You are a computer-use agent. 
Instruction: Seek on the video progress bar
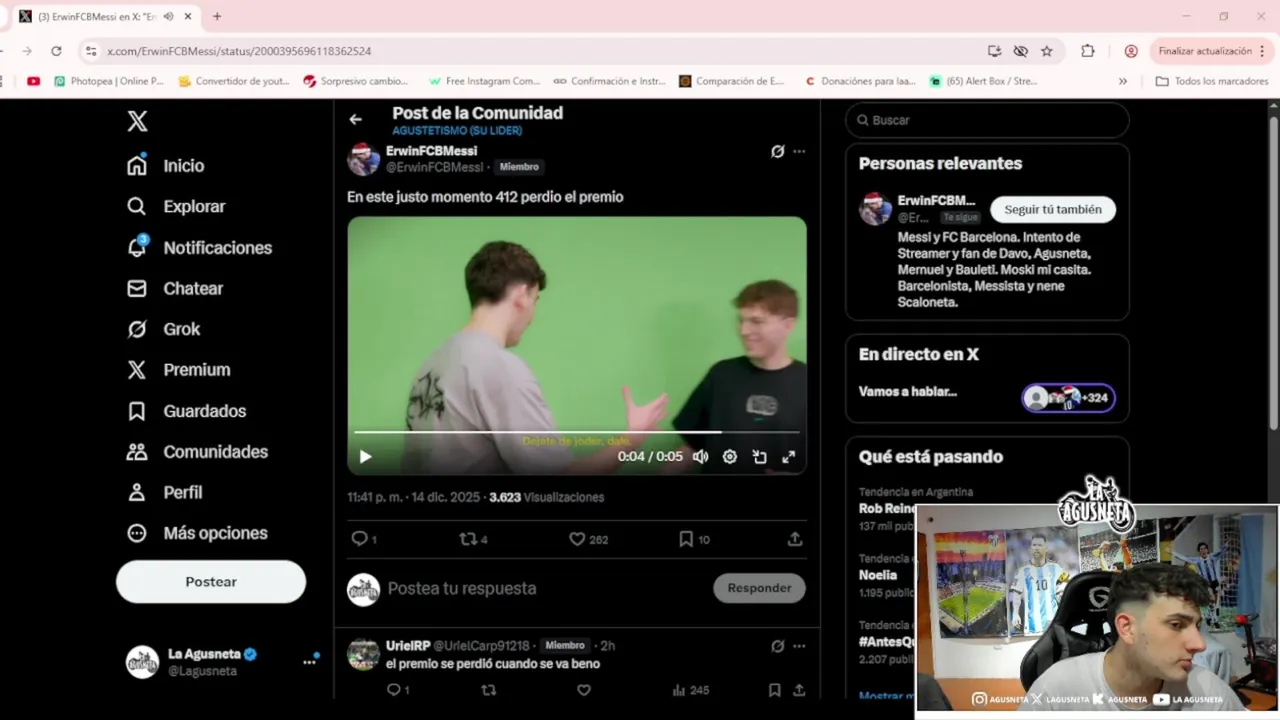click(577, 432)
